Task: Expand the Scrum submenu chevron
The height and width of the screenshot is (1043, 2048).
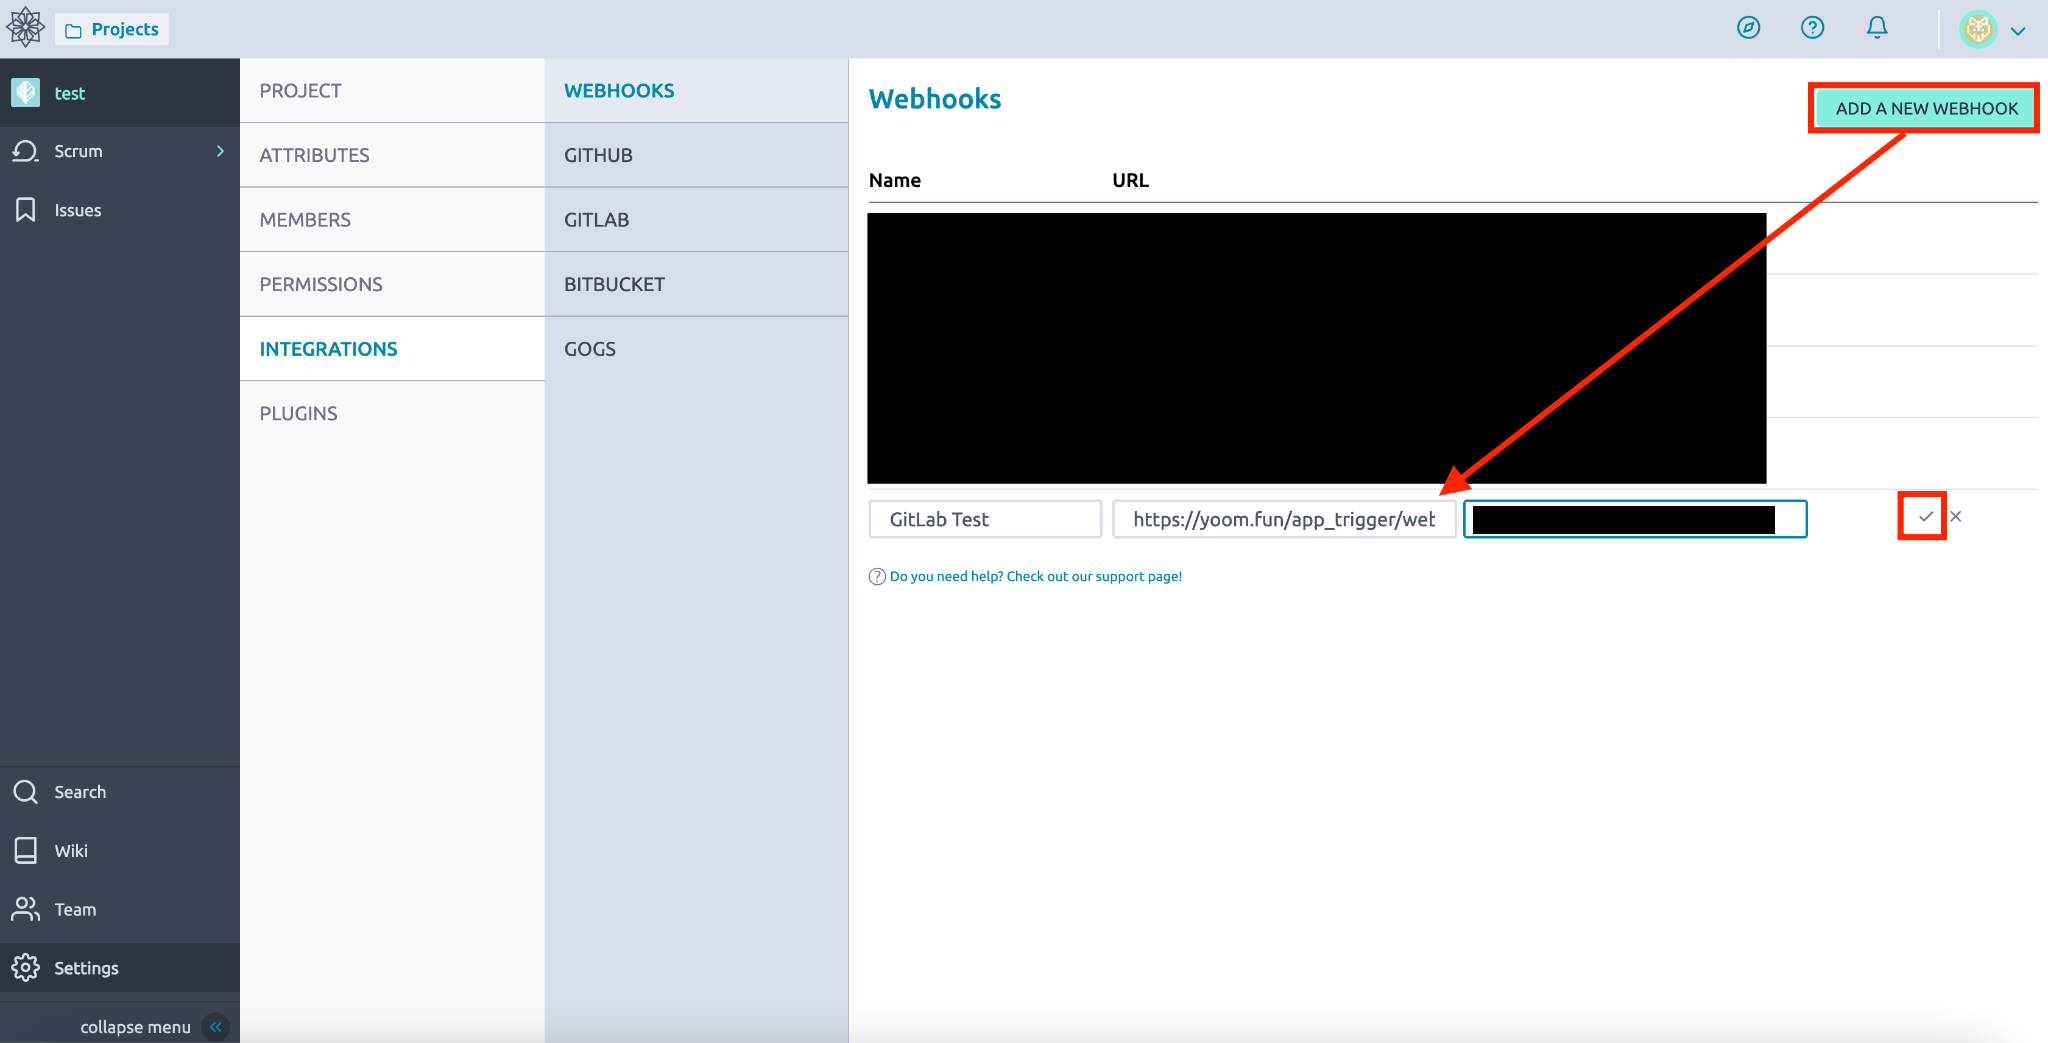Action: [220, 151]
